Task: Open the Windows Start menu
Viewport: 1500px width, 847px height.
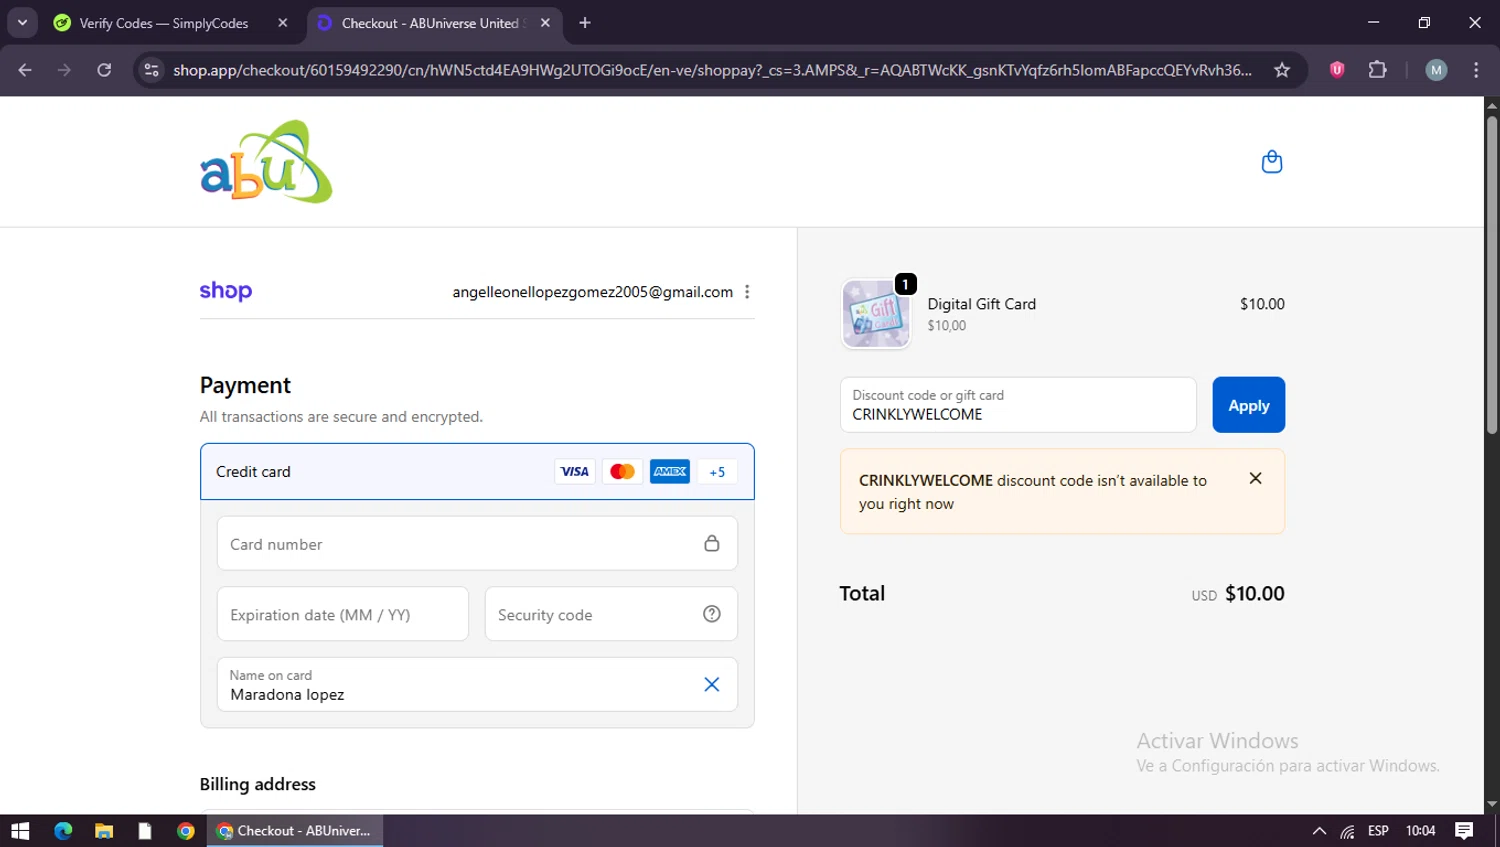Action: point(20,831)
